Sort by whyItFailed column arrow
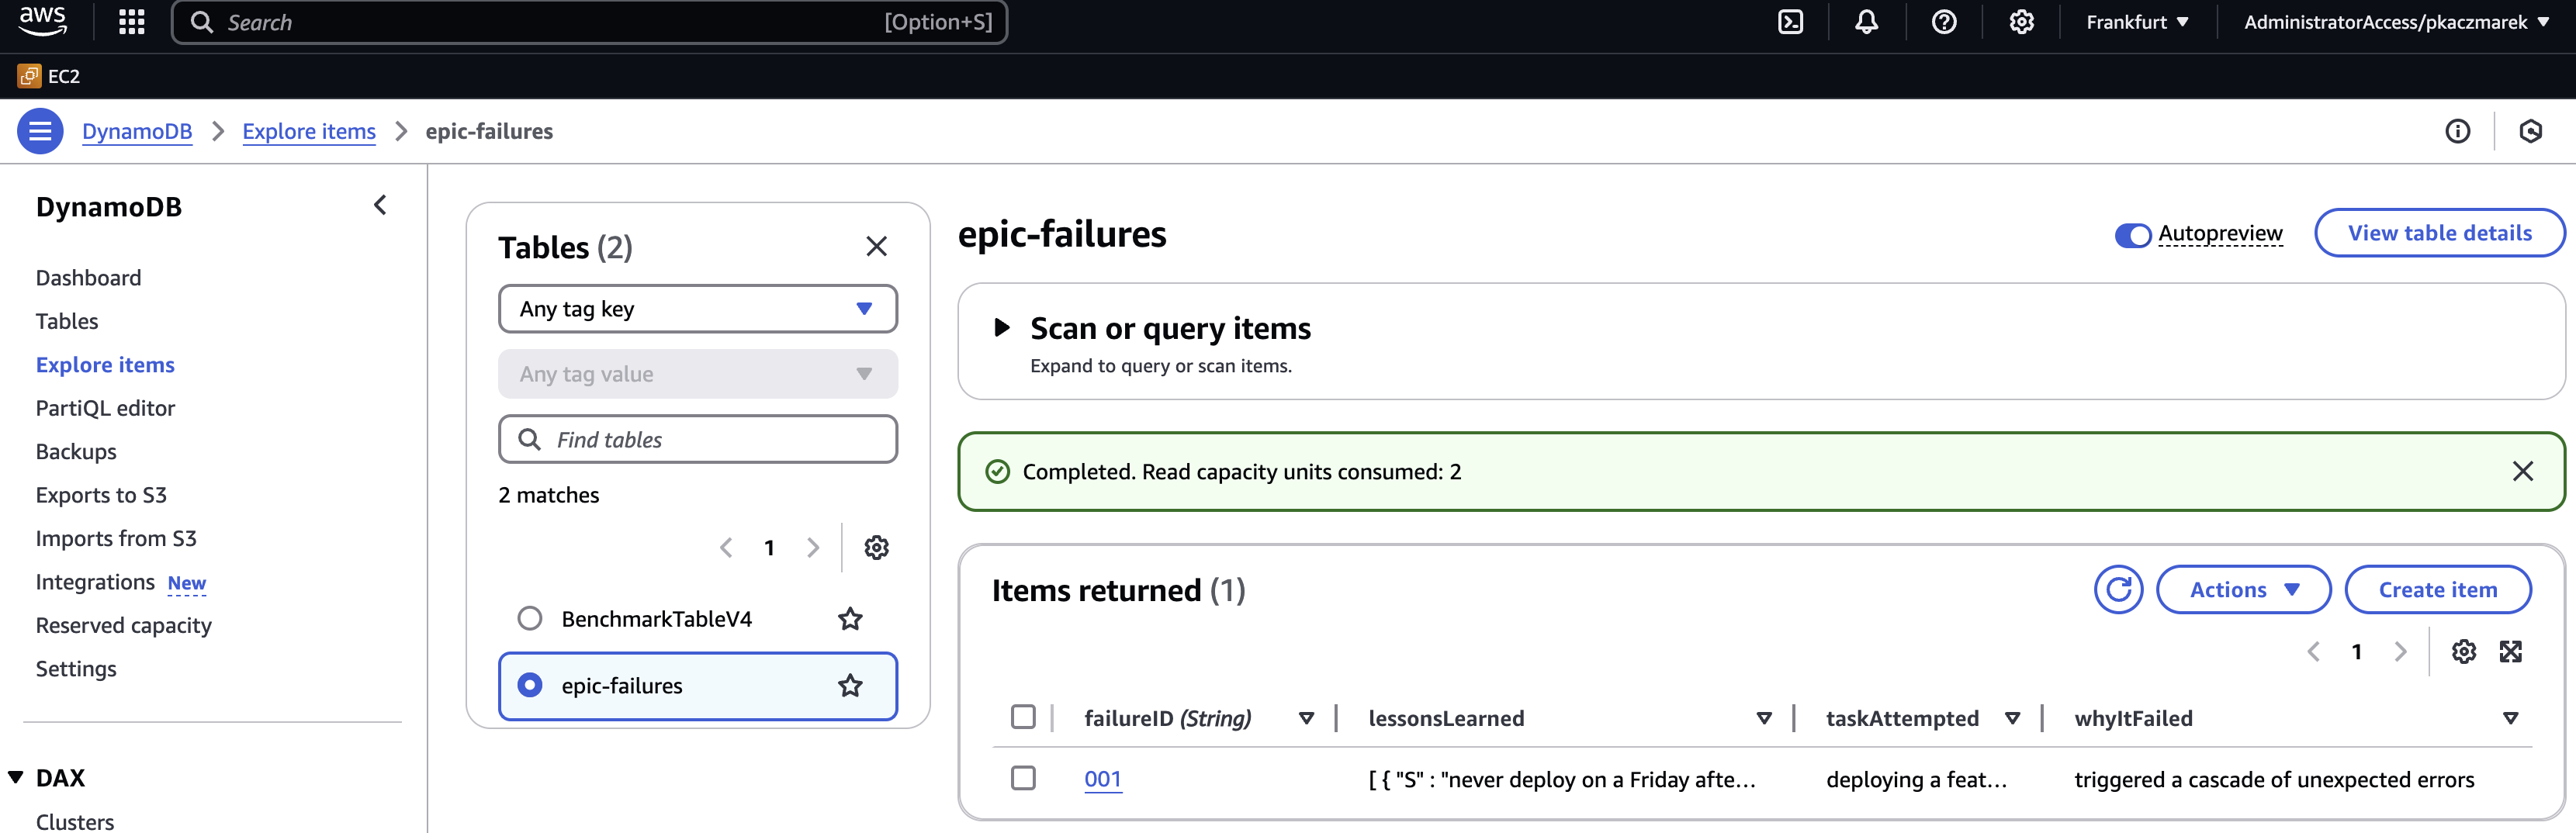The width and height of the screenshot is (2576, 833). point(2509,719)
